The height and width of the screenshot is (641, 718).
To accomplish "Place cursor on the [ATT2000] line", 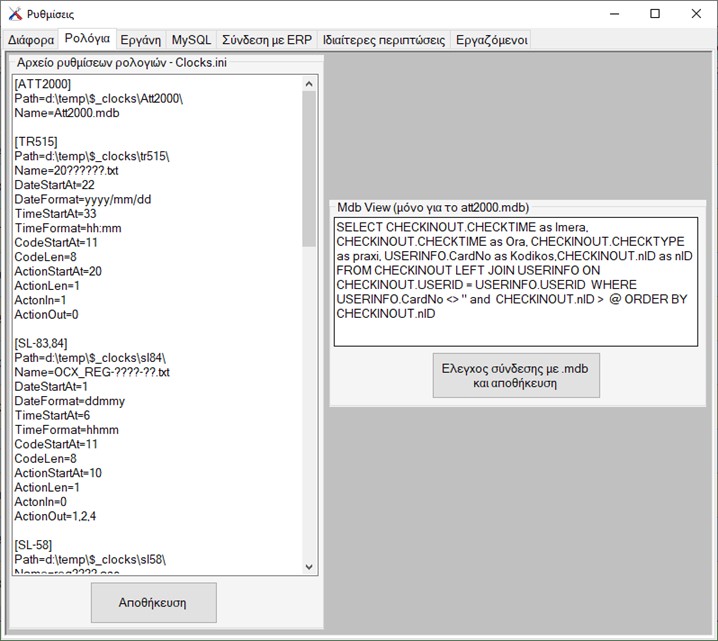I will [x=42, y=85].
